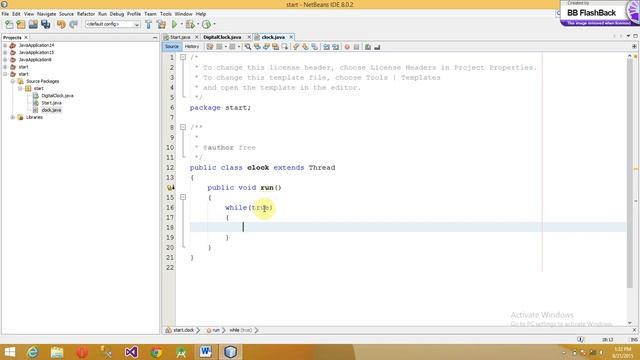Click the while (true) breadcrumb
This screenshot has height=360, width=640.
240,330
